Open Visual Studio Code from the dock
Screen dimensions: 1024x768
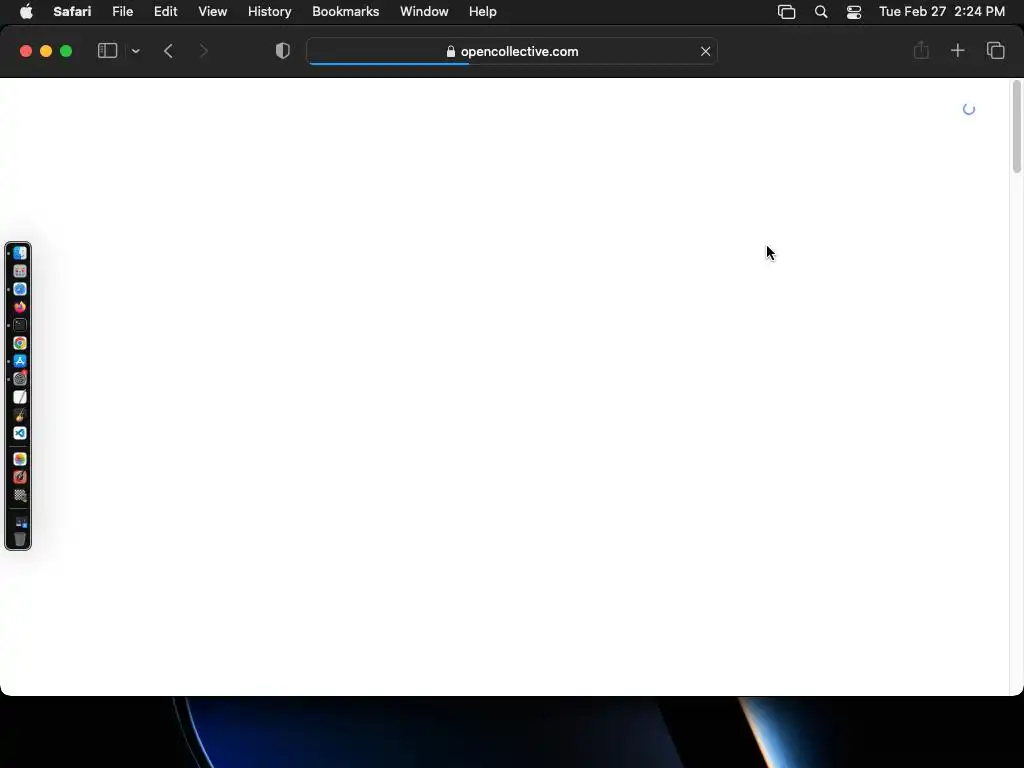20,433
